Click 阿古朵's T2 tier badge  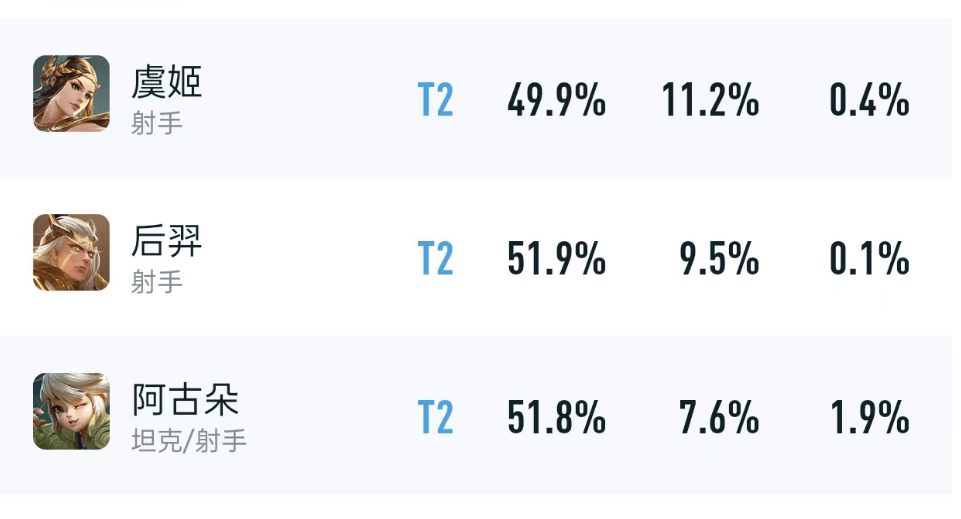click(436, 417)
